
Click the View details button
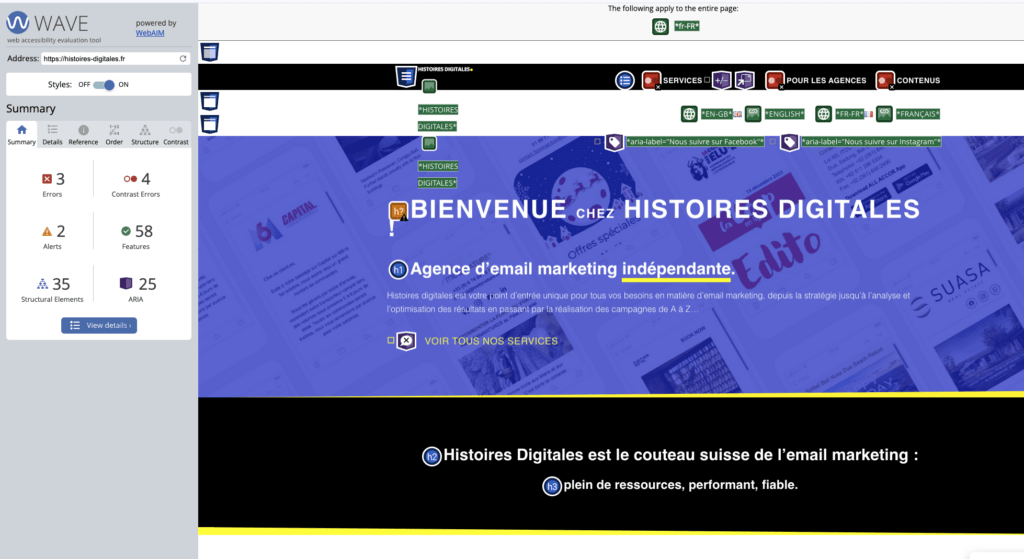pyautogui.click(x=99, y=325)
